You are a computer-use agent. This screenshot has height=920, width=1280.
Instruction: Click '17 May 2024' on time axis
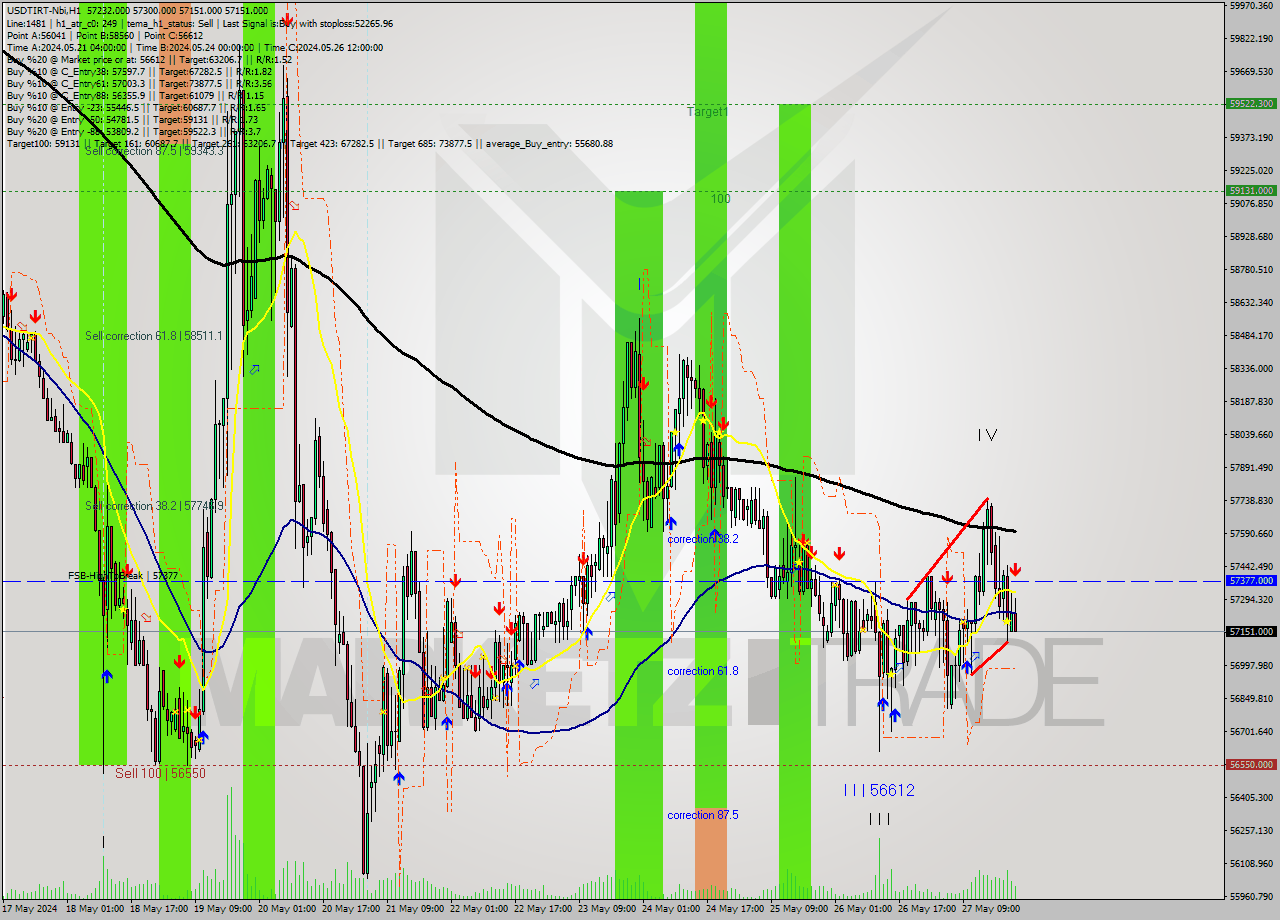(32, 909)
